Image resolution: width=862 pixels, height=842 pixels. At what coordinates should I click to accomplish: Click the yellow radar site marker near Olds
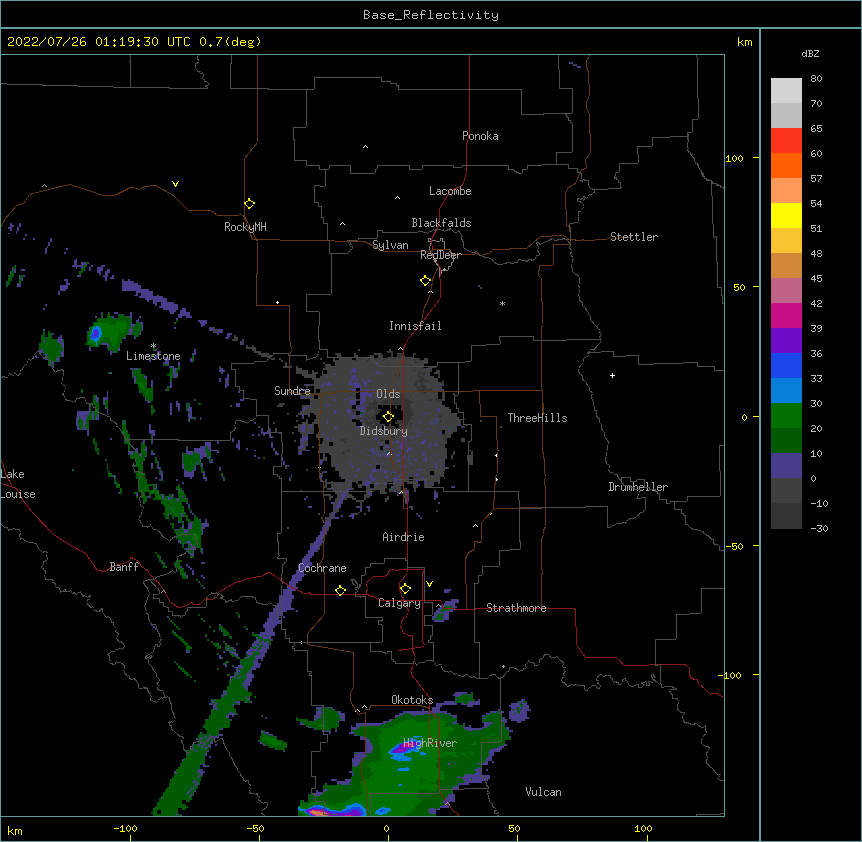[x=388, y=417]
